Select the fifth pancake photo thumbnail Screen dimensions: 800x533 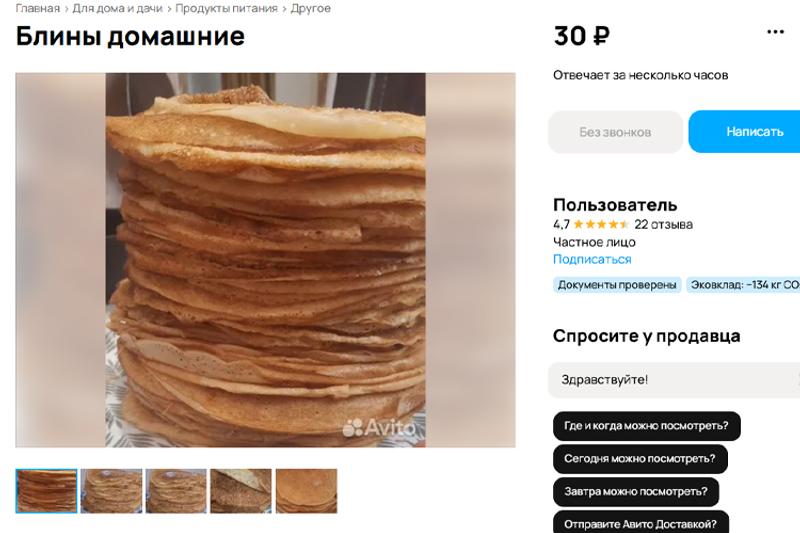[x=306, y=491]
